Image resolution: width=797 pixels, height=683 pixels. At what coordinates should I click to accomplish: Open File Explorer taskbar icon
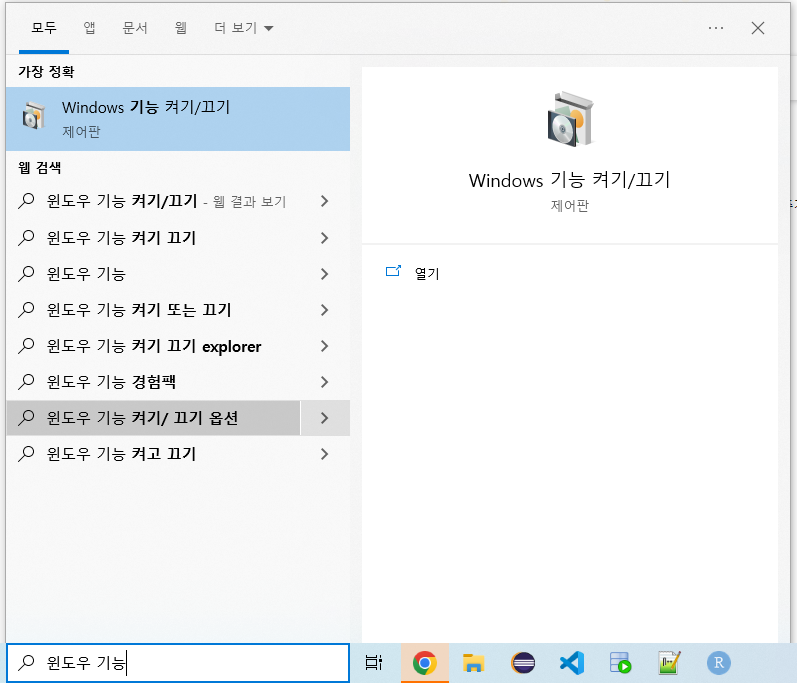473,663
